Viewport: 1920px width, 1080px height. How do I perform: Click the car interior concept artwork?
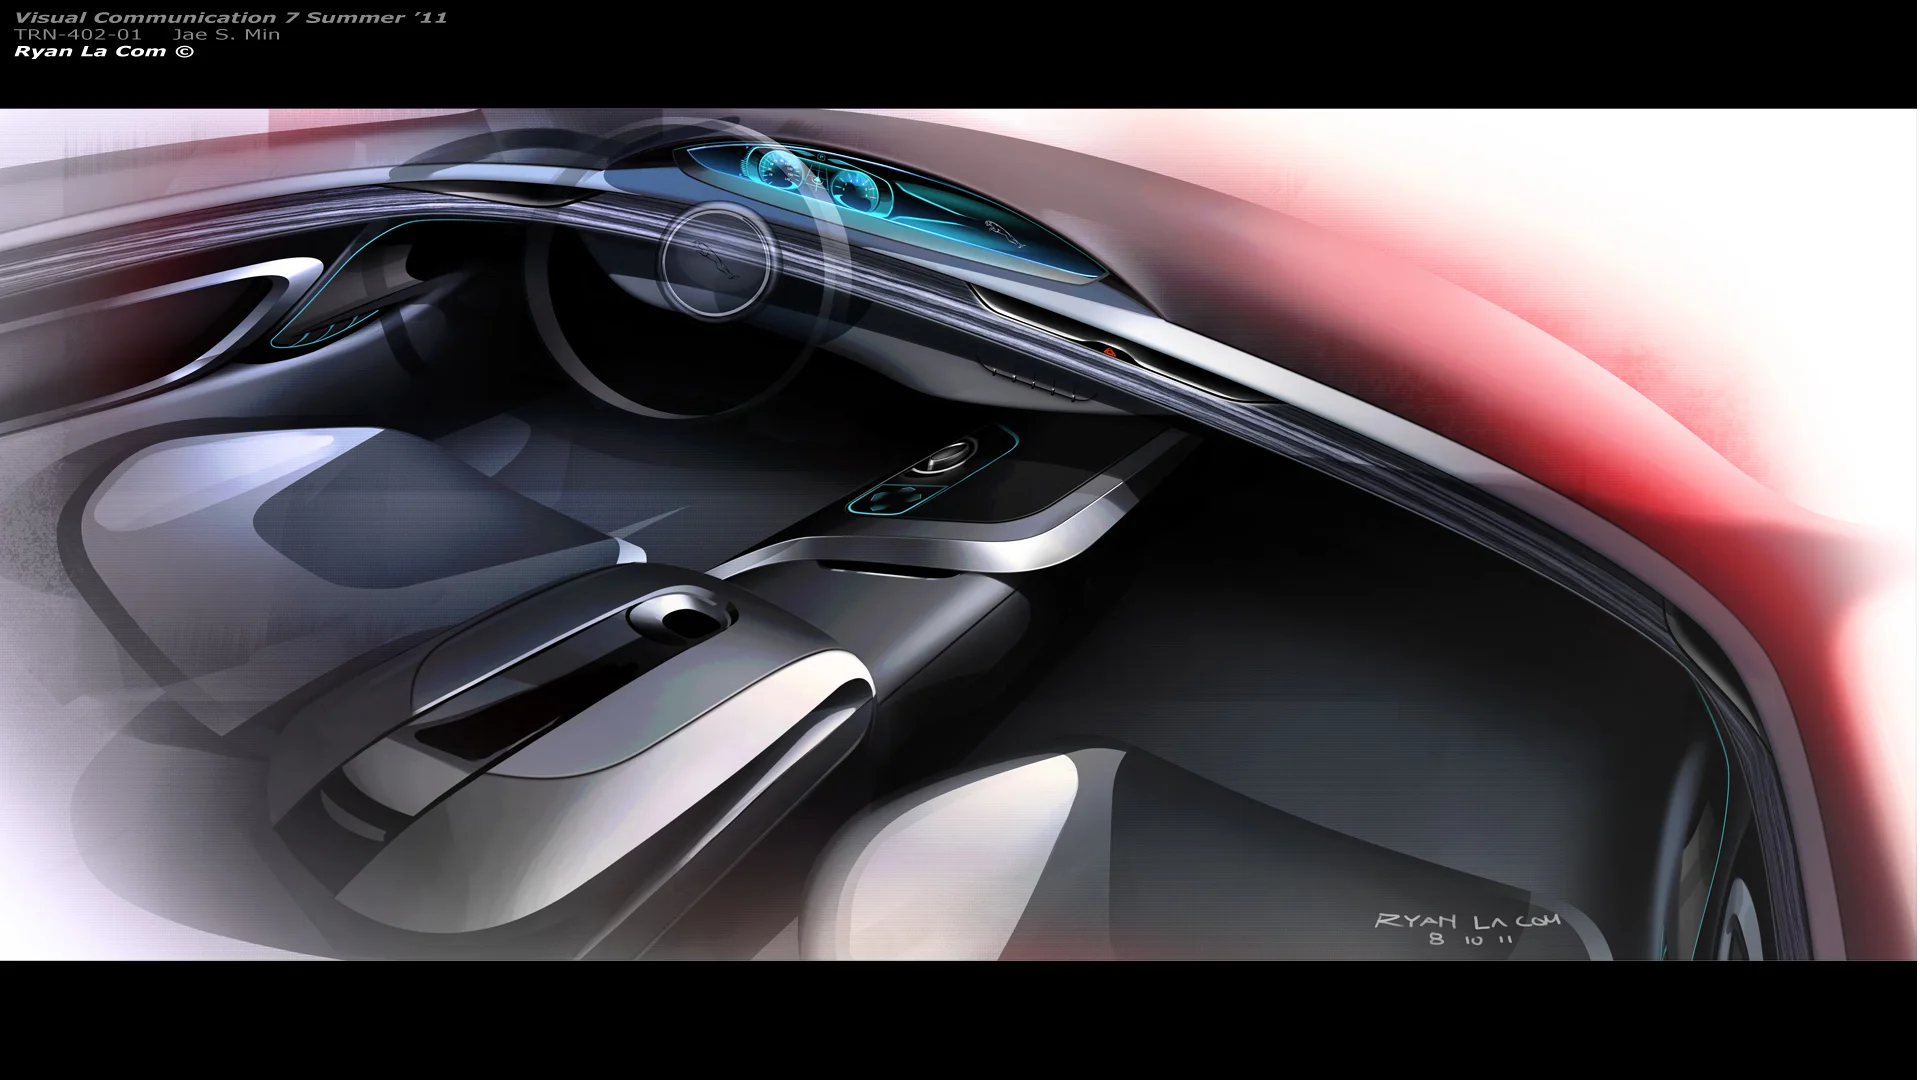958,534
